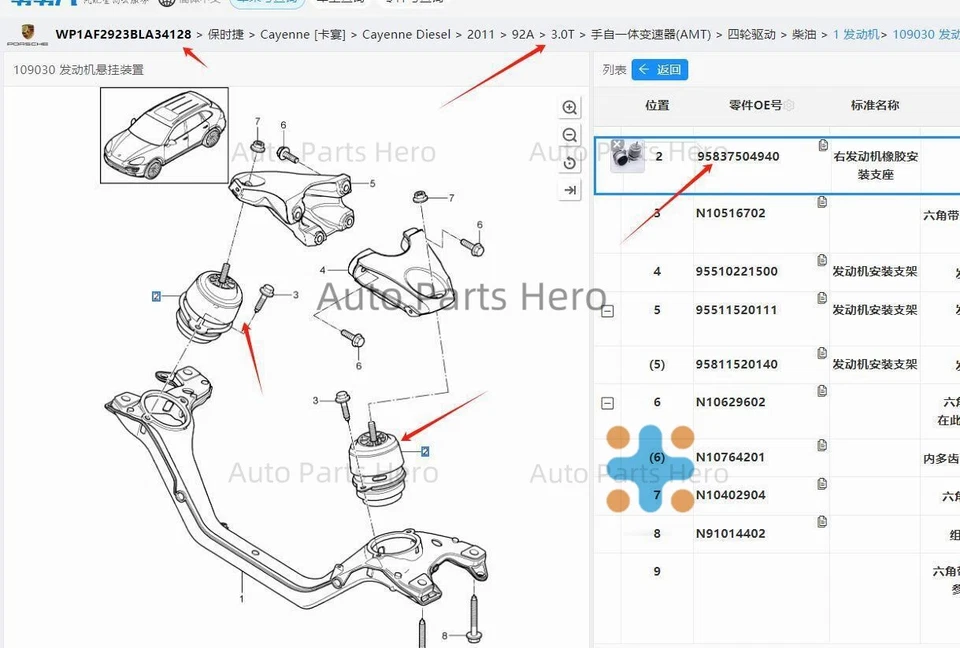Click the 位置 column header
Image resolution: width=960 pixels, height=648 pixels.
657,105
